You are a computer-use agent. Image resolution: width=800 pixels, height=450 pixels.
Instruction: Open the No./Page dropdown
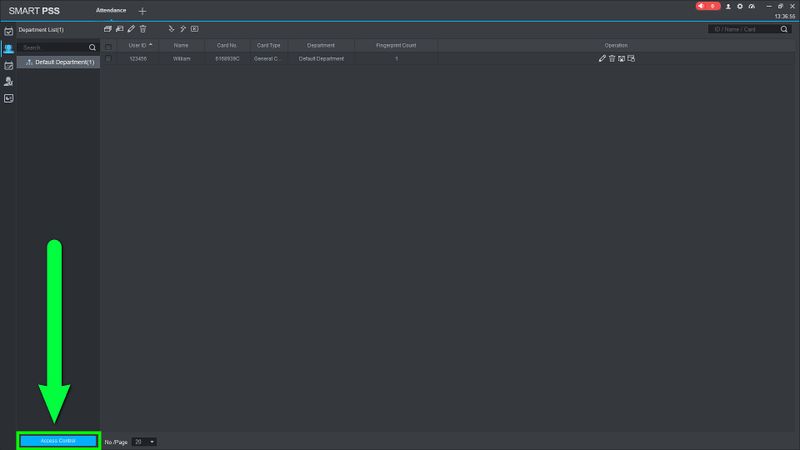click(x=144, y=442)
